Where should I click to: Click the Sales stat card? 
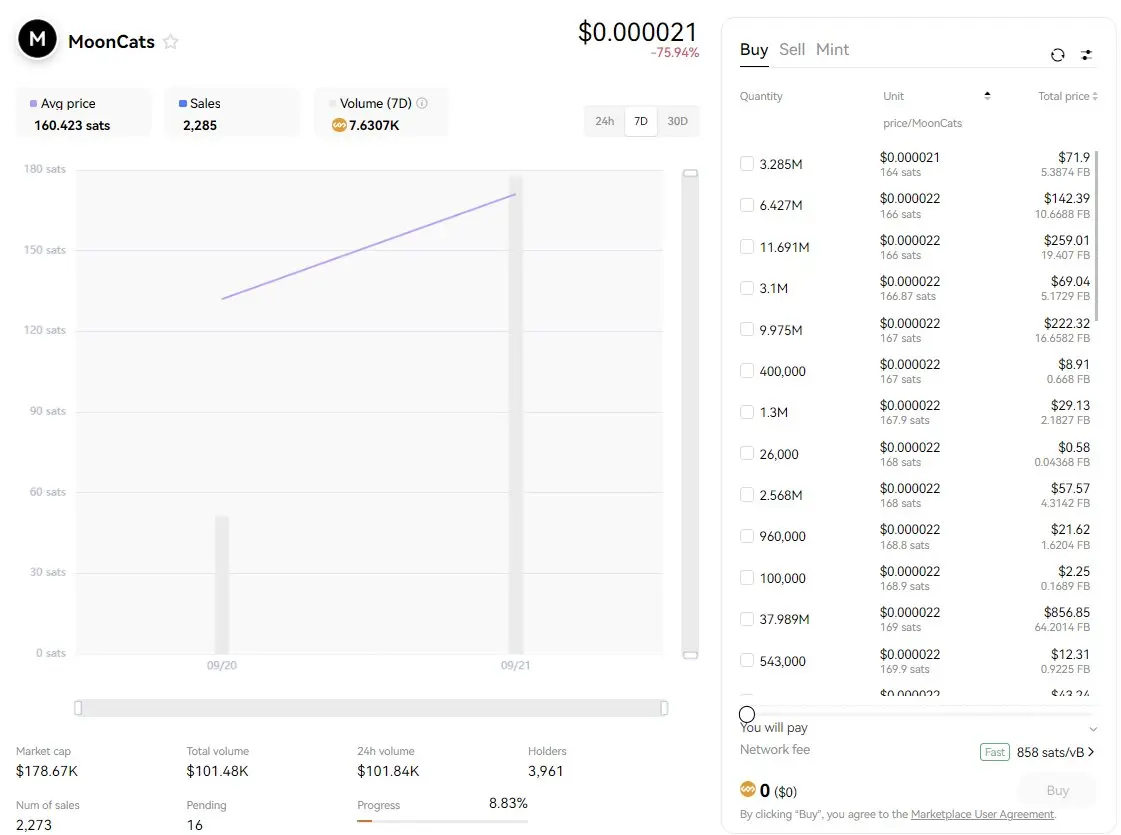coord(232,112)
